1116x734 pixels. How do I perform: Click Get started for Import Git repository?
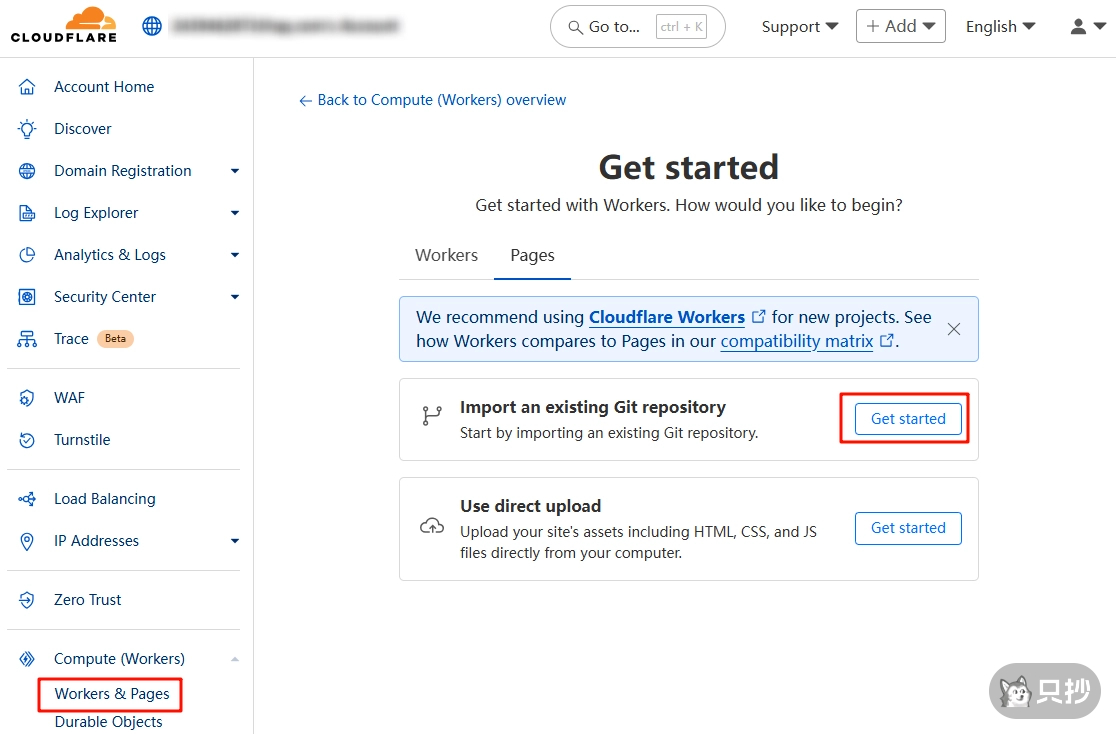[x=907, y=419]
